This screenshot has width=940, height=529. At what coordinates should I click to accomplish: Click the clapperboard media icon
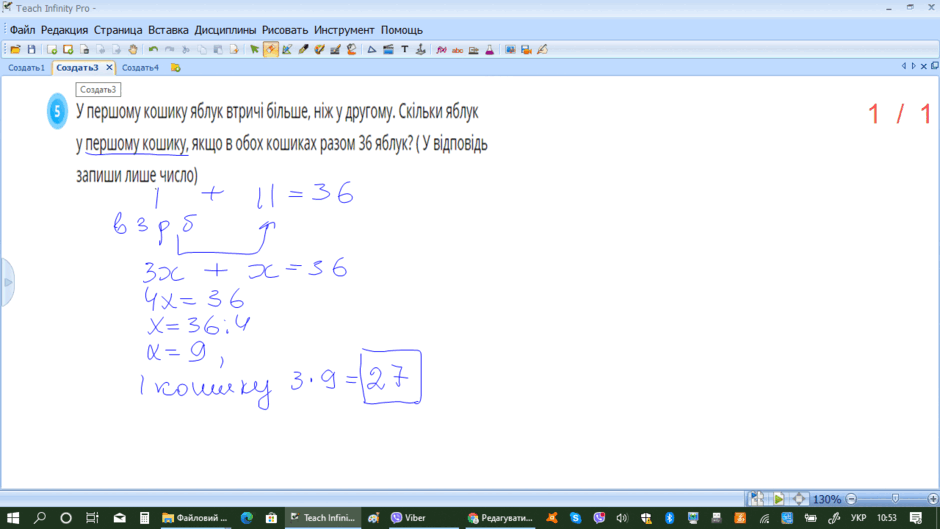[388, 50]
